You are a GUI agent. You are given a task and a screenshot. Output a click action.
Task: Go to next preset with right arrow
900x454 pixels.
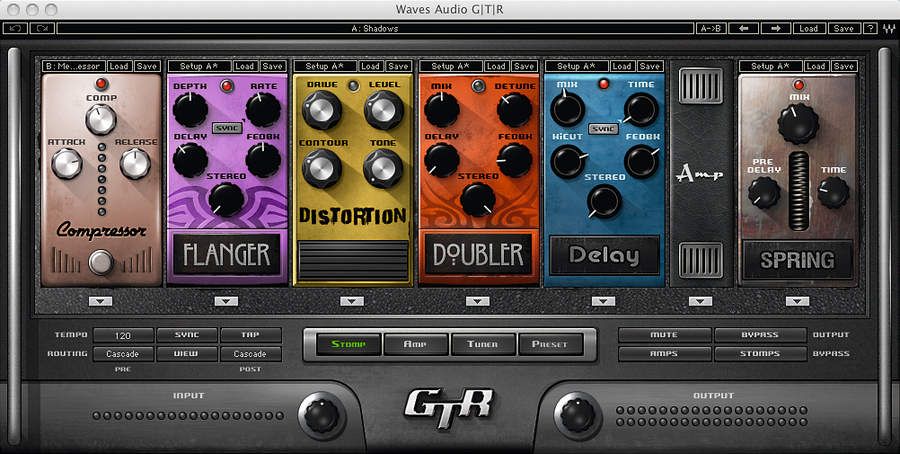point(775,28)
